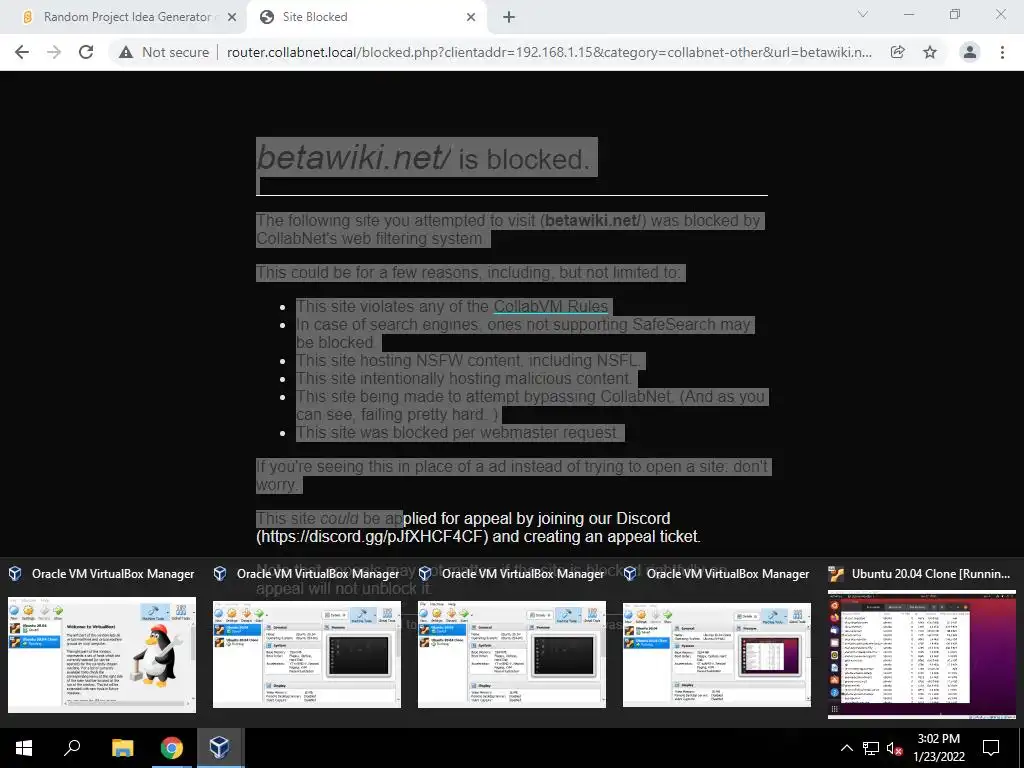The width and height of the screenshot is (1024, 768).
Task: Open the second VirtualBox Manager preview
Action: 307,654
